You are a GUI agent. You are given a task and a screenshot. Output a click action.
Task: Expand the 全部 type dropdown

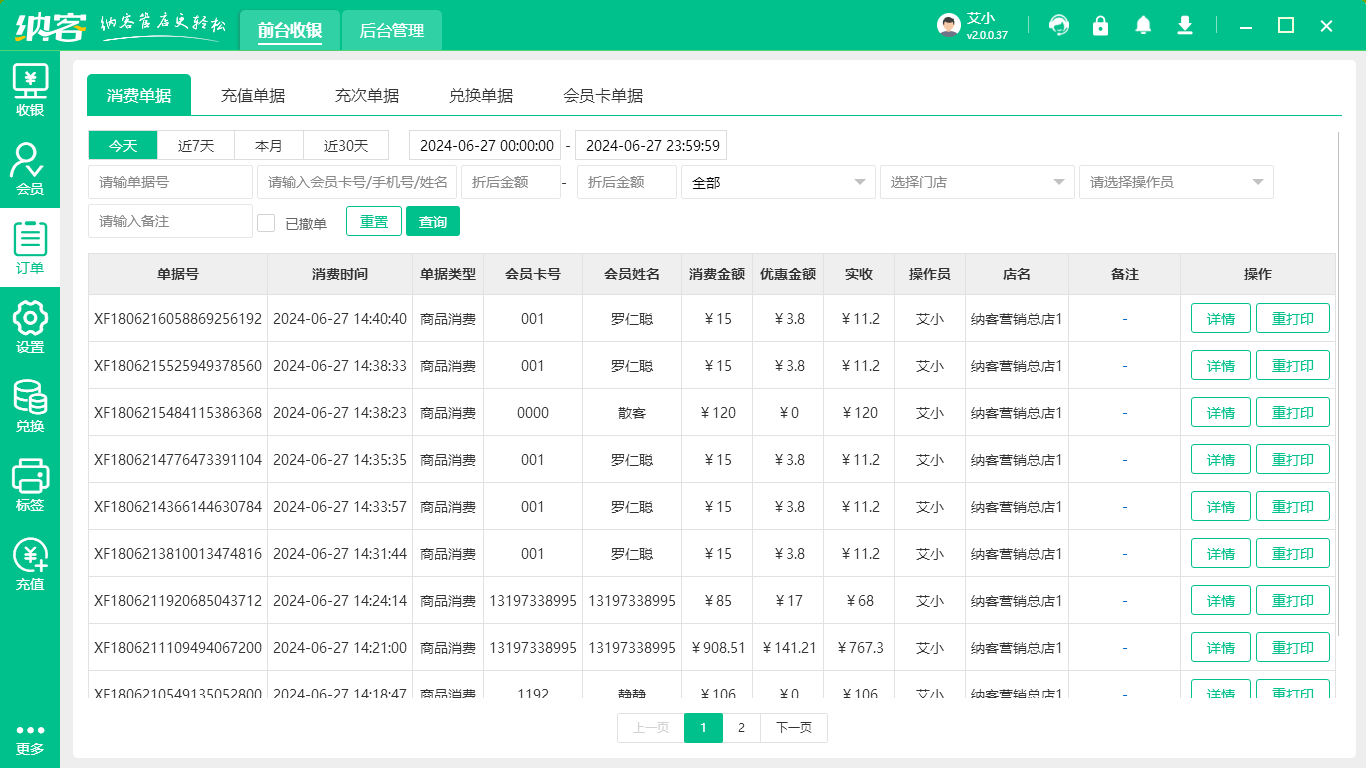(x=778, y=182)
